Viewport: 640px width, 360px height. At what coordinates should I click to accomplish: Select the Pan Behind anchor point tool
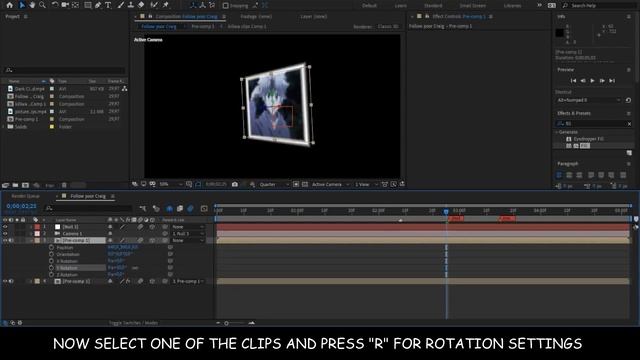pyautogui.click(x=76, y=5)
